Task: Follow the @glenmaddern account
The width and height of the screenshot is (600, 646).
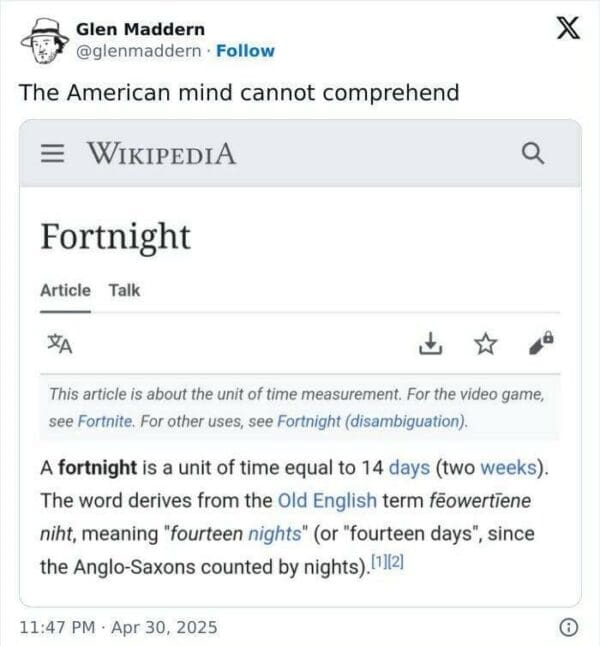Action: coord(245,50)
